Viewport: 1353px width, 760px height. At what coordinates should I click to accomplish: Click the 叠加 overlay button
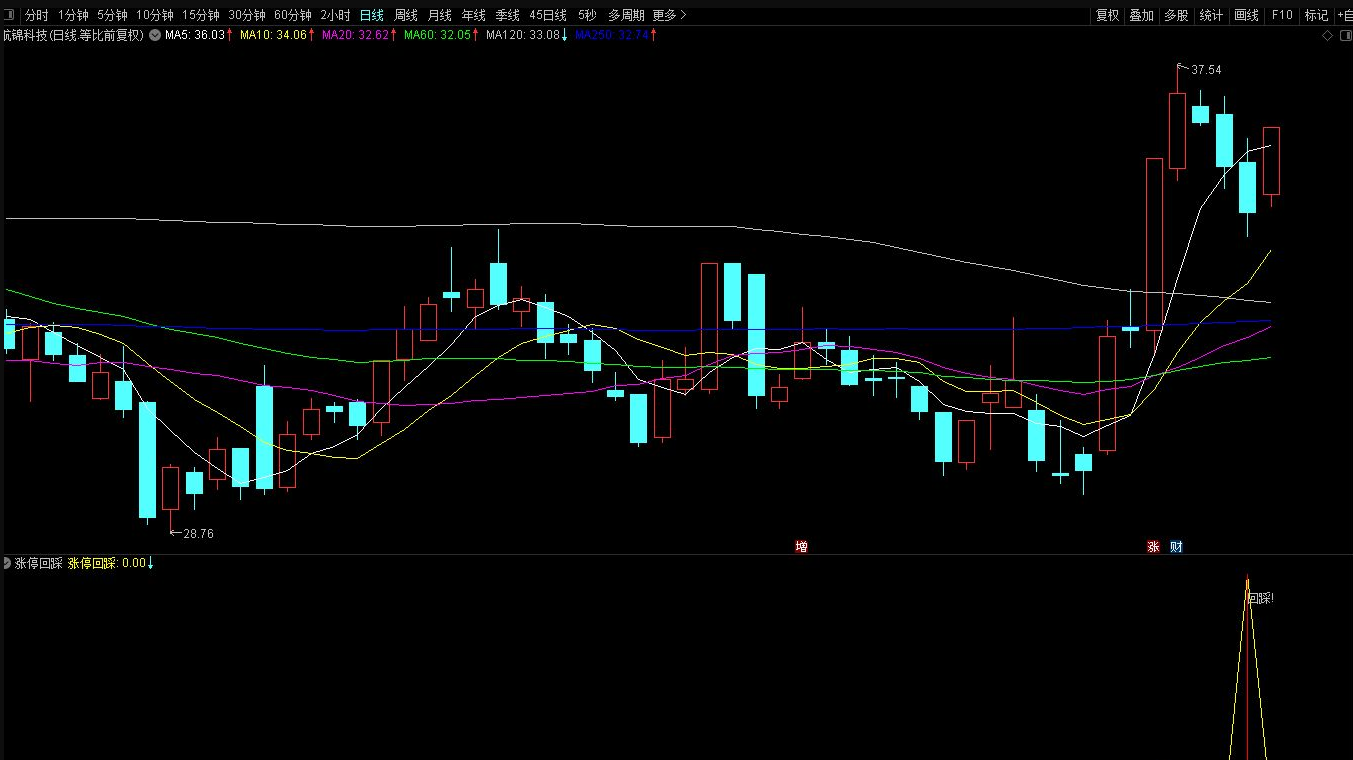click(x=1141, y=15)
